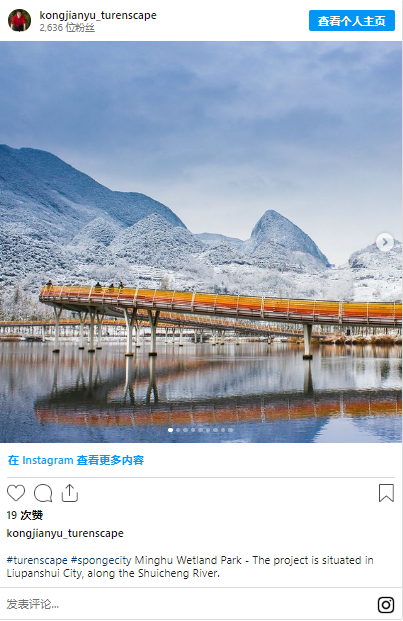
Task: Open the #turenscape hashtag
Action: (x=37, y=560)
